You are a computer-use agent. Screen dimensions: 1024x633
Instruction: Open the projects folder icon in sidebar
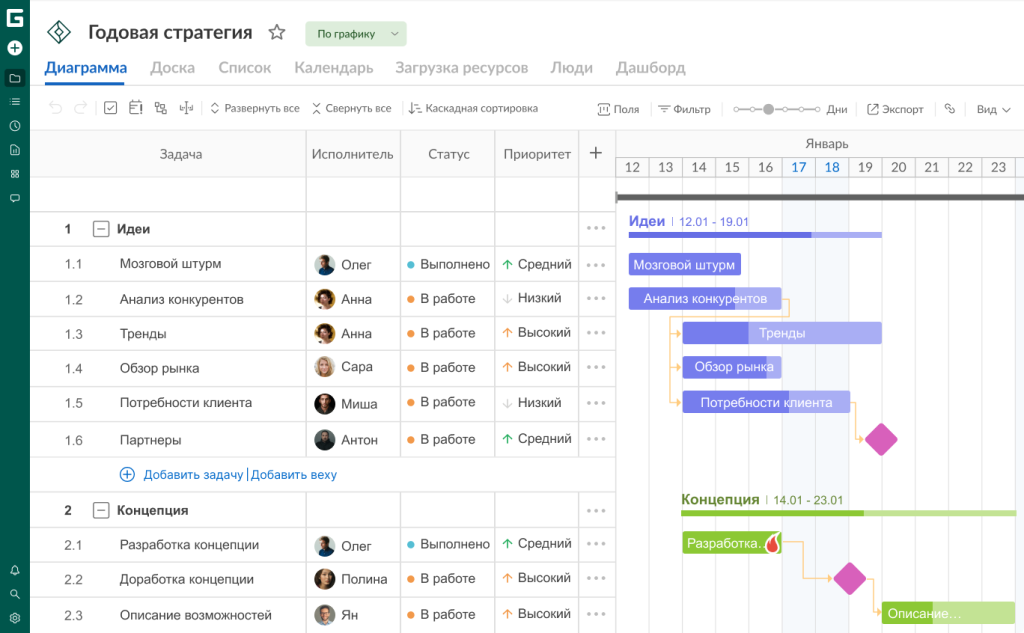14,78
